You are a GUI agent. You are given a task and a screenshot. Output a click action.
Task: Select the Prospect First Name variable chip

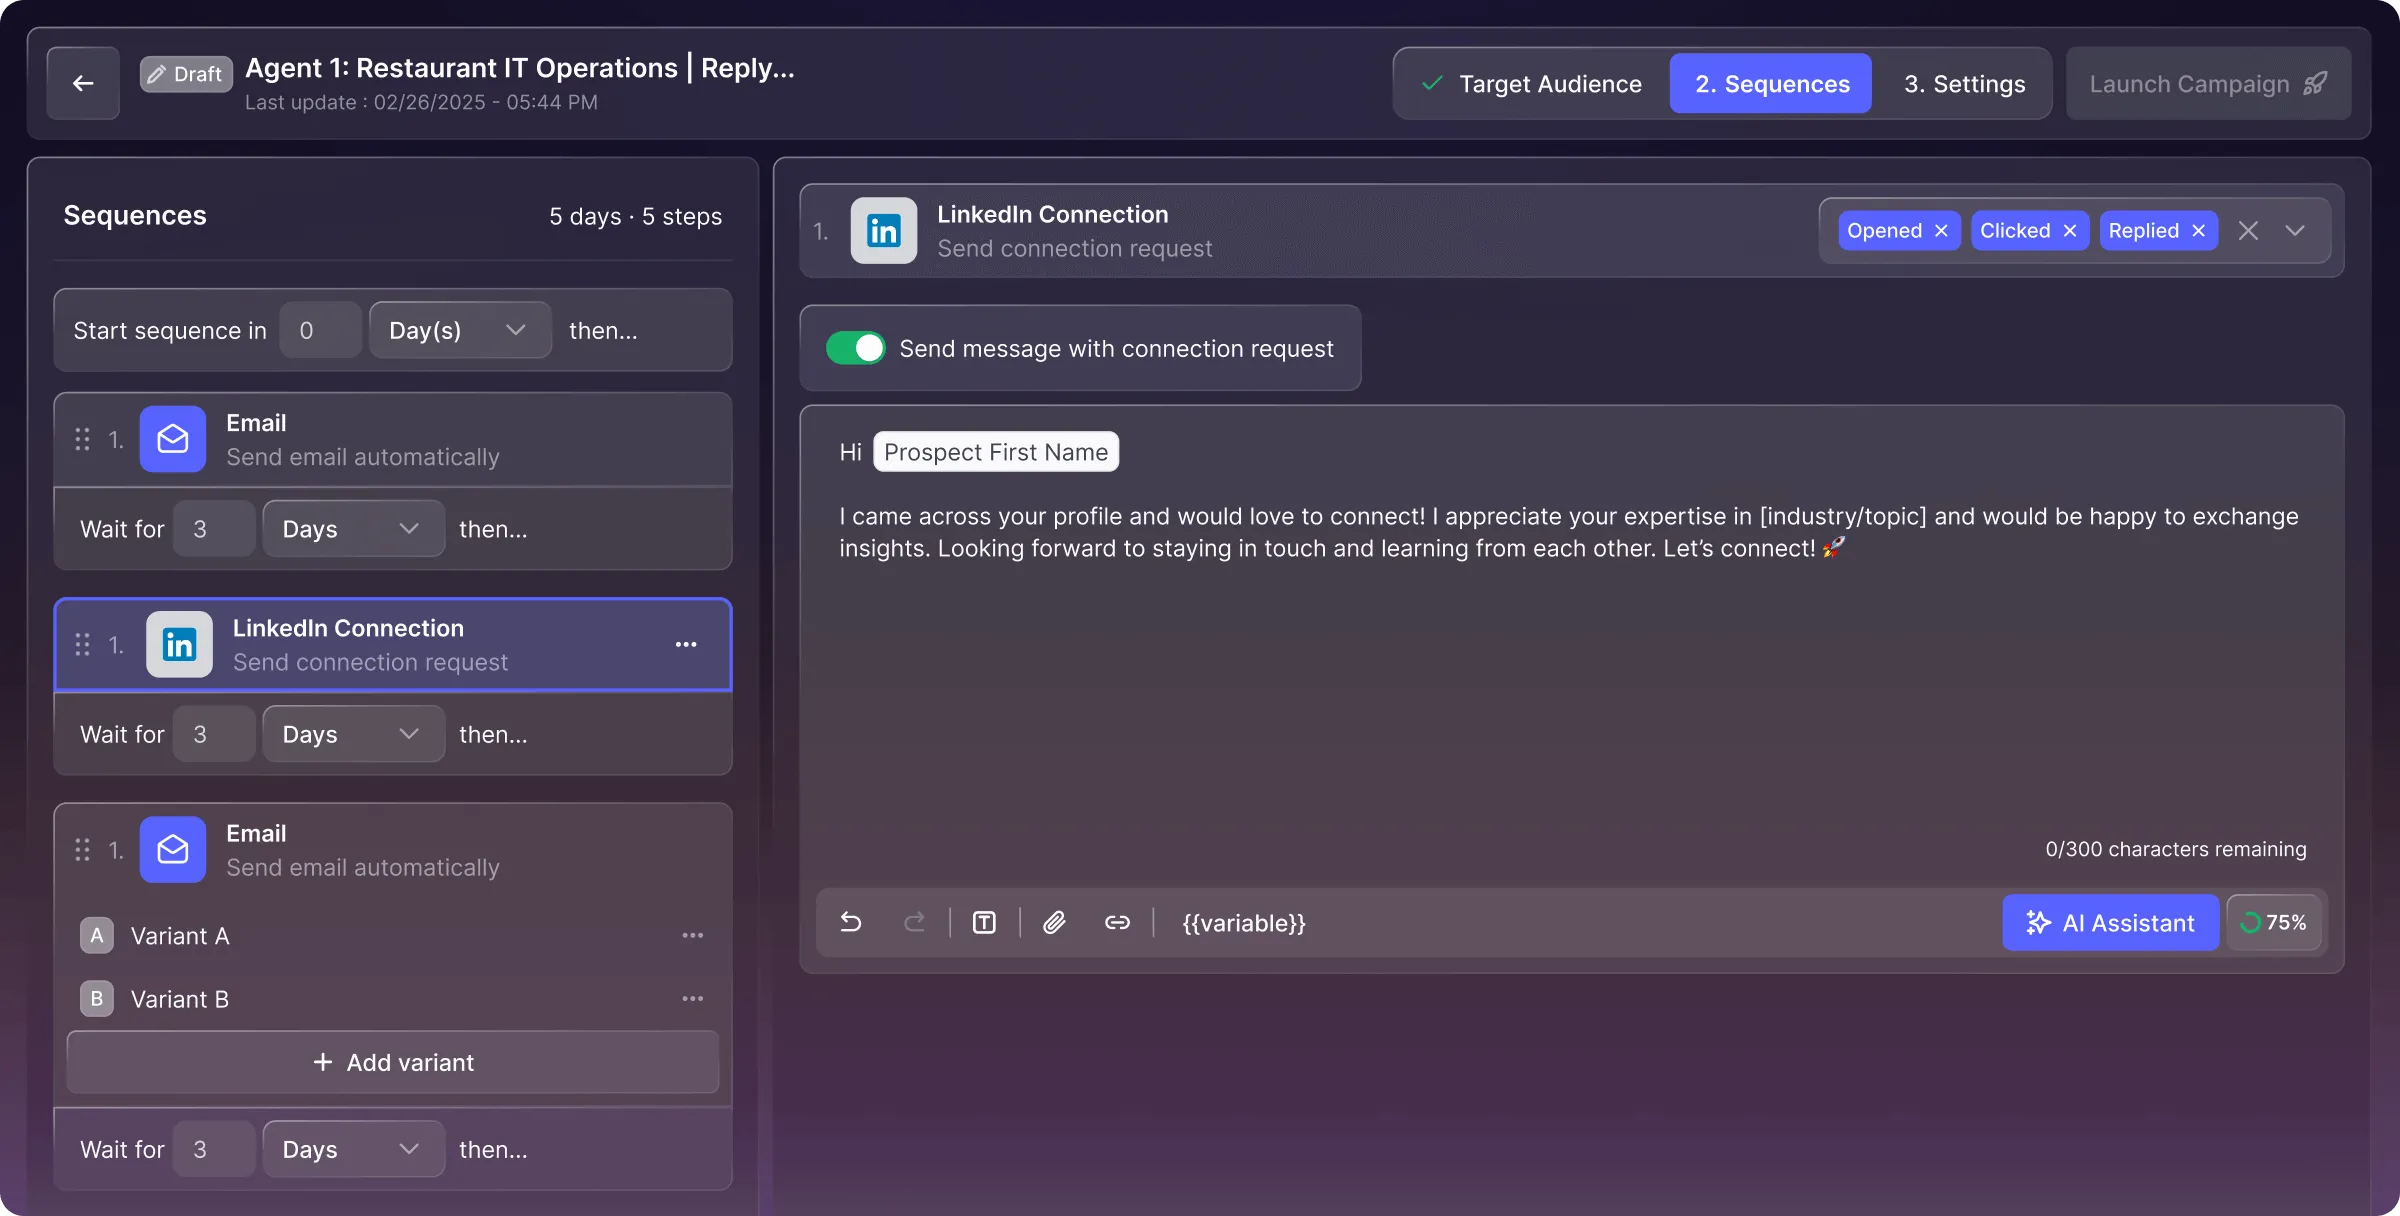[995, 451]
